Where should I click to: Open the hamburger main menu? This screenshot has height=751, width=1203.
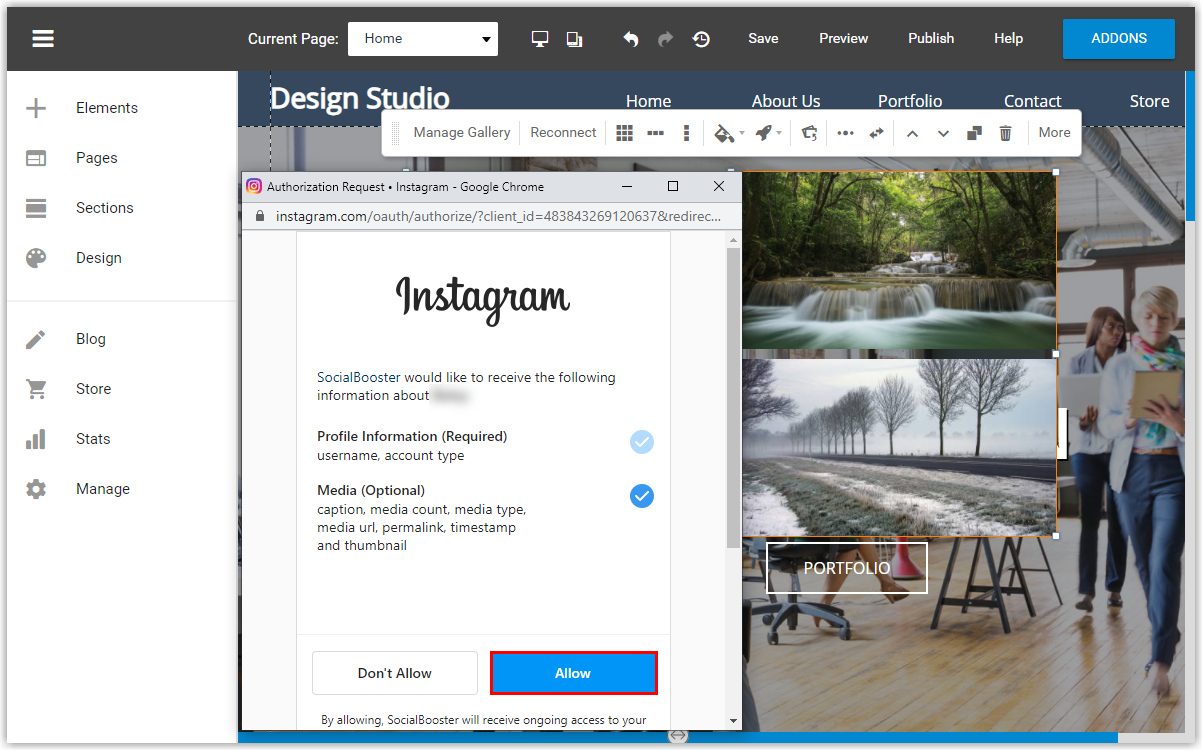click(x=43, y=39)
